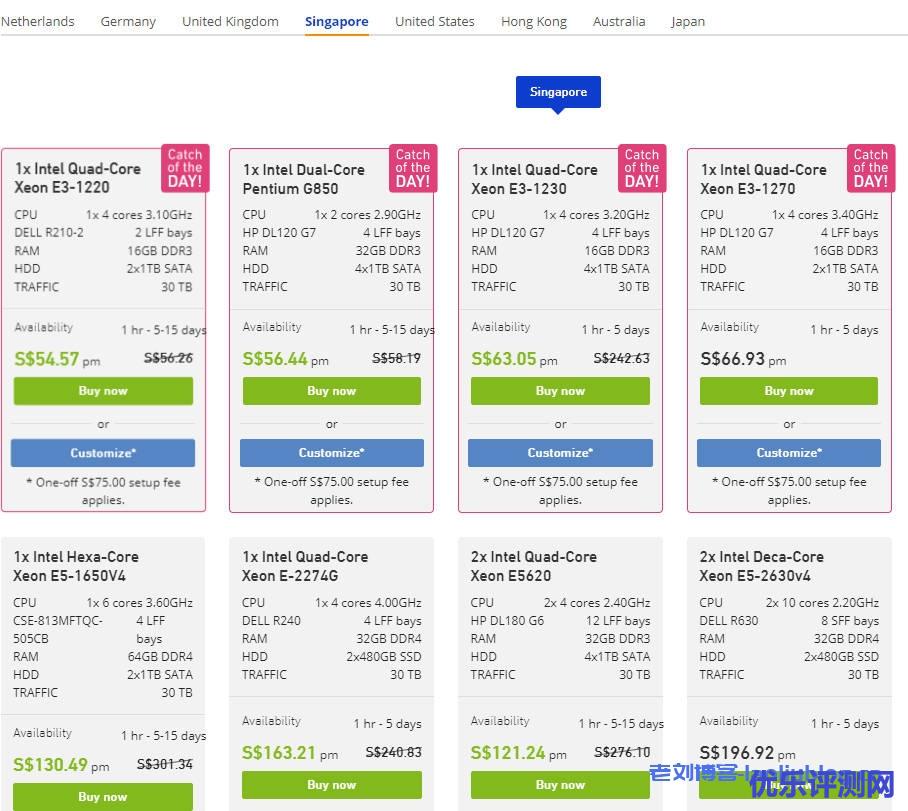Select the United Kingdom tab

pos(230,21)
